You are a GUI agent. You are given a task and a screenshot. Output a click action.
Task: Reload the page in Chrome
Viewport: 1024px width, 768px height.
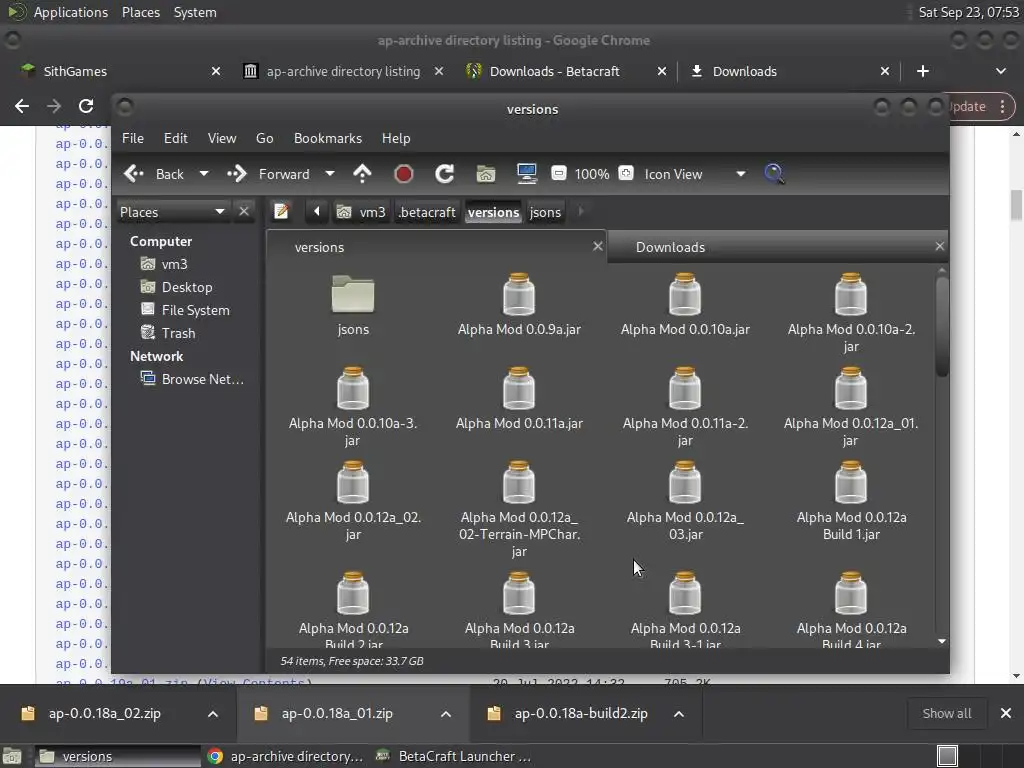pyautogui.click(x=86, y=106)
